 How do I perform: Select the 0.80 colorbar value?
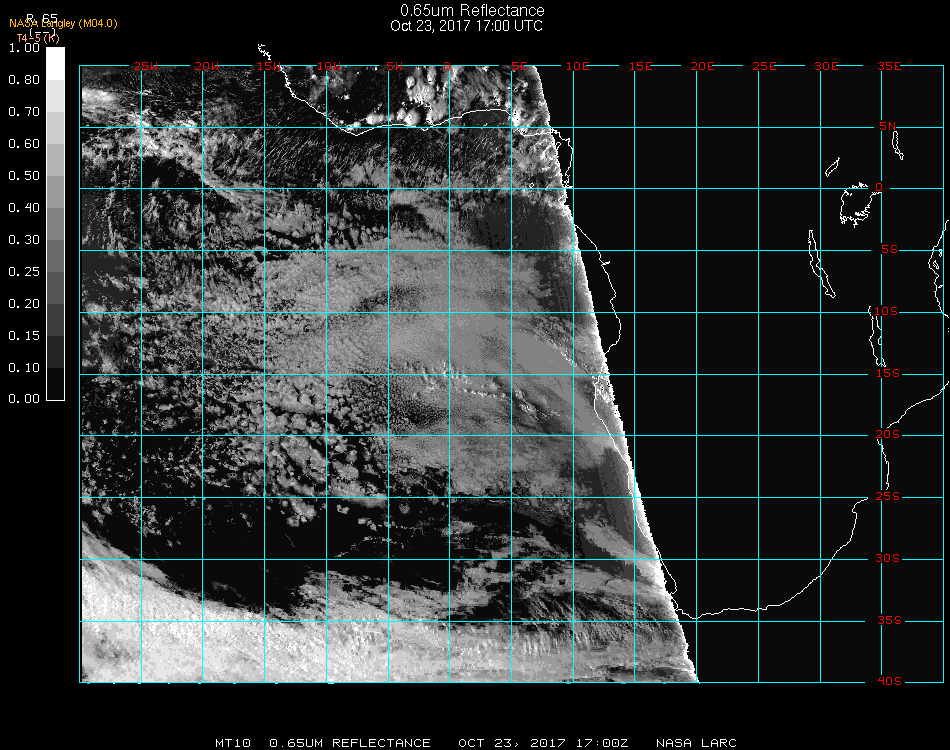[24, 80]
